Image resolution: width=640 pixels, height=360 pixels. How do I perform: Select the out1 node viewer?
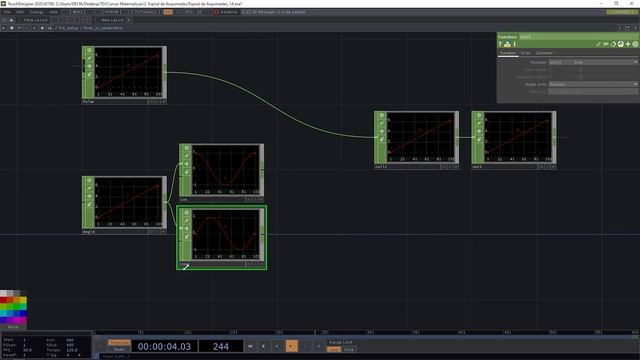(518, 137)
